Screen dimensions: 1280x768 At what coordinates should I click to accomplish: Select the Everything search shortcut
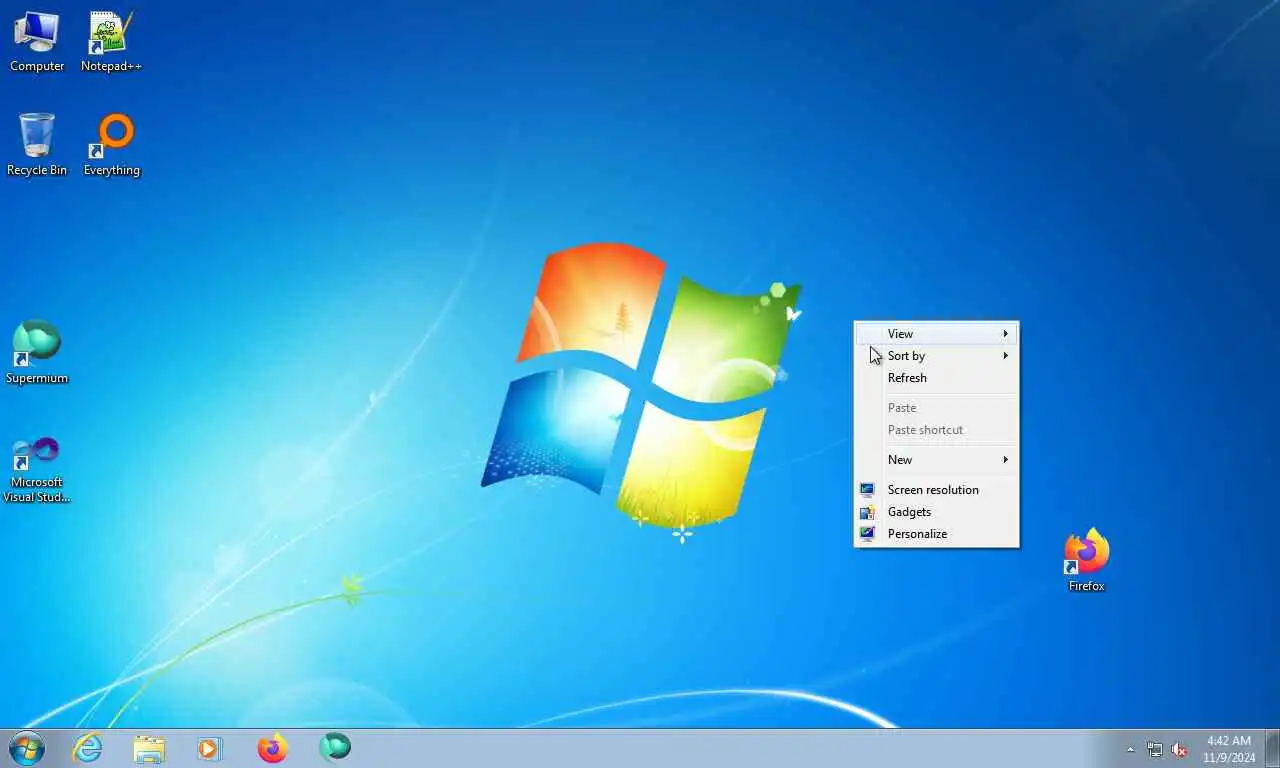pyautogui.click(x=112, y=146)
